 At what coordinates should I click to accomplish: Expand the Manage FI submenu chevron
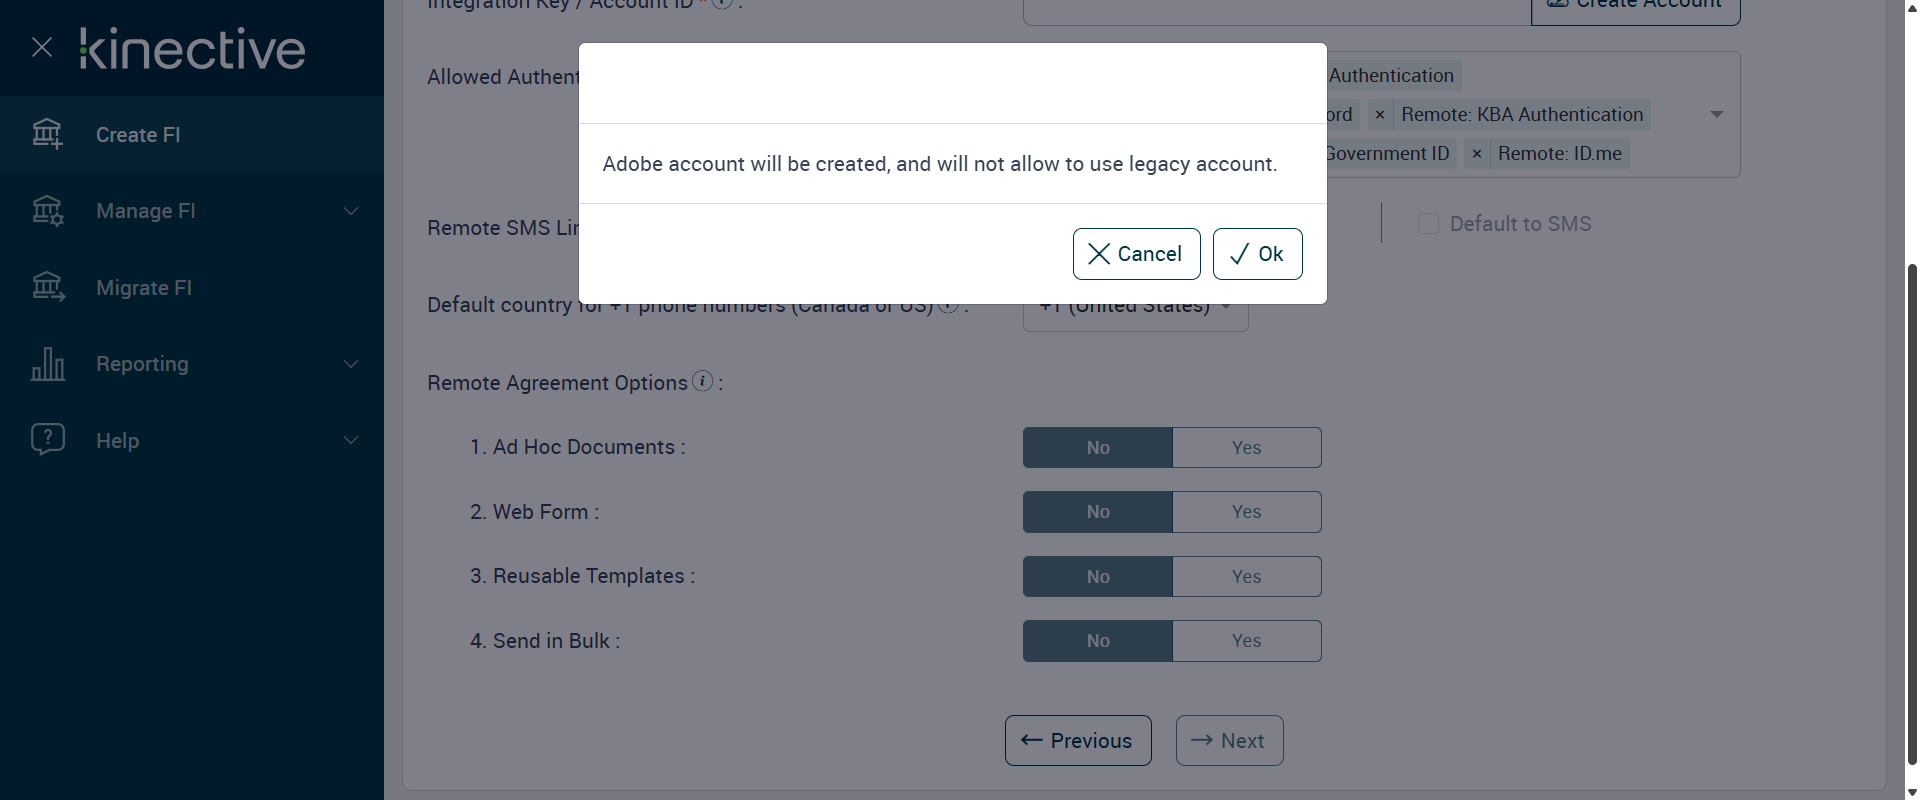tap(351, 211)
